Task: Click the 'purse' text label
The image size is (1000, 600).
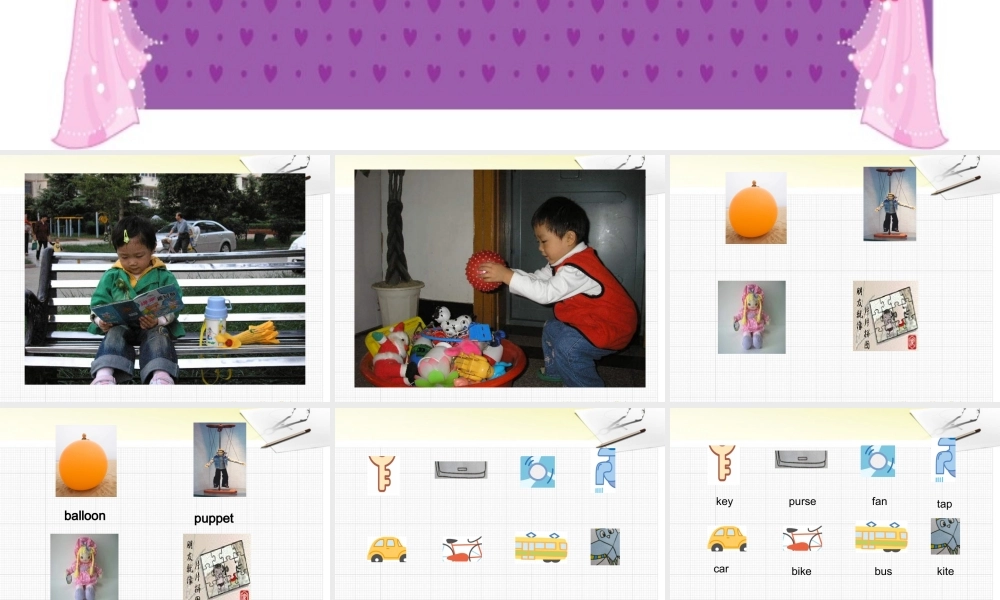Action: [x=802, y=502]
